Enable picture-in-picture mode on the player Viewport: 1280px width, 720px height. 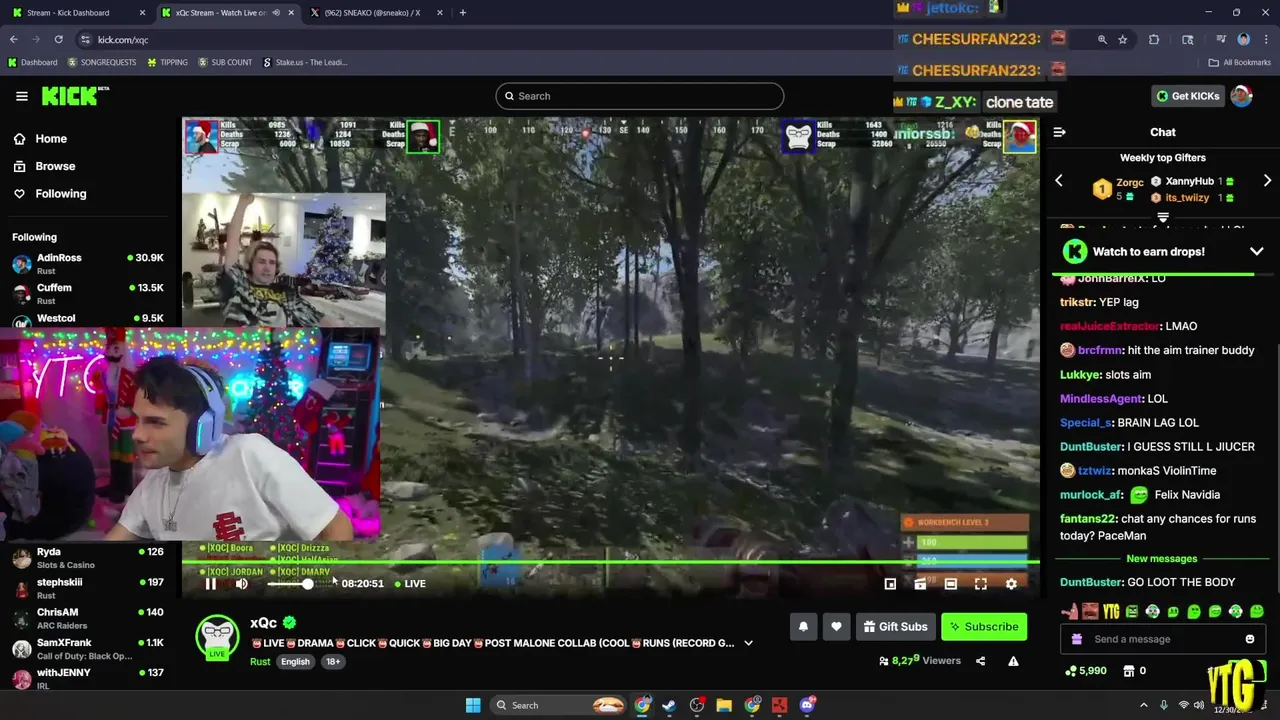tap(890, 584)
